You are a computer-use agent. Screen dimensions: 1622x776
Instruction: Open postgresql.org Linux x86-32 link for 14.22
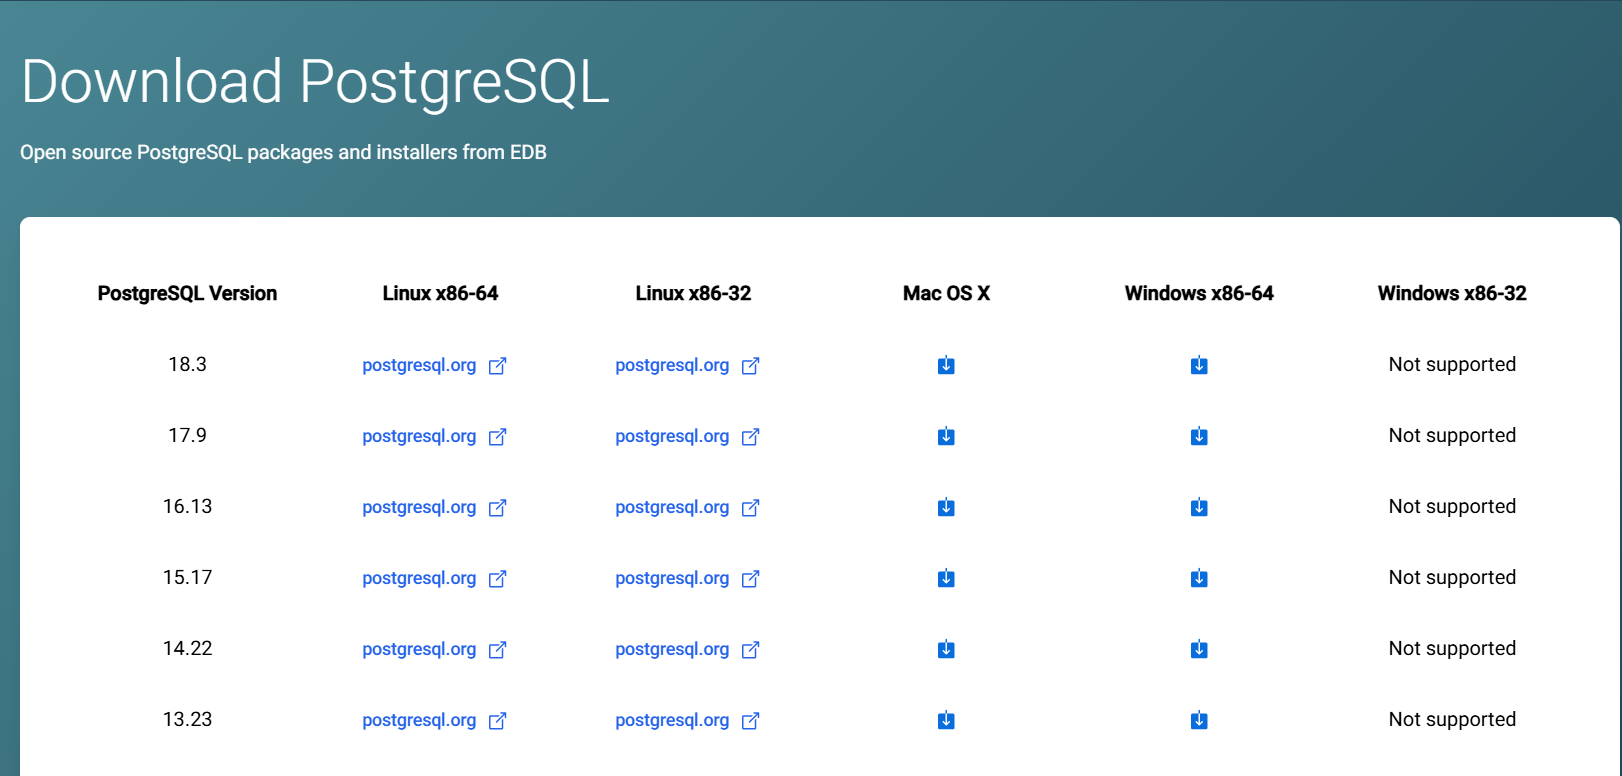pyautogui.click(x=687, y=649)
